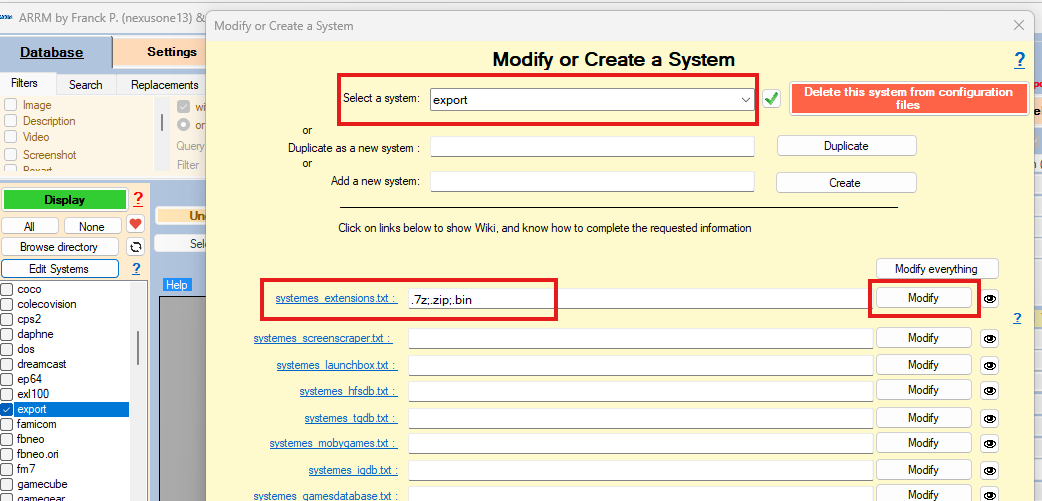Open the Settings tab

point(172,52)
